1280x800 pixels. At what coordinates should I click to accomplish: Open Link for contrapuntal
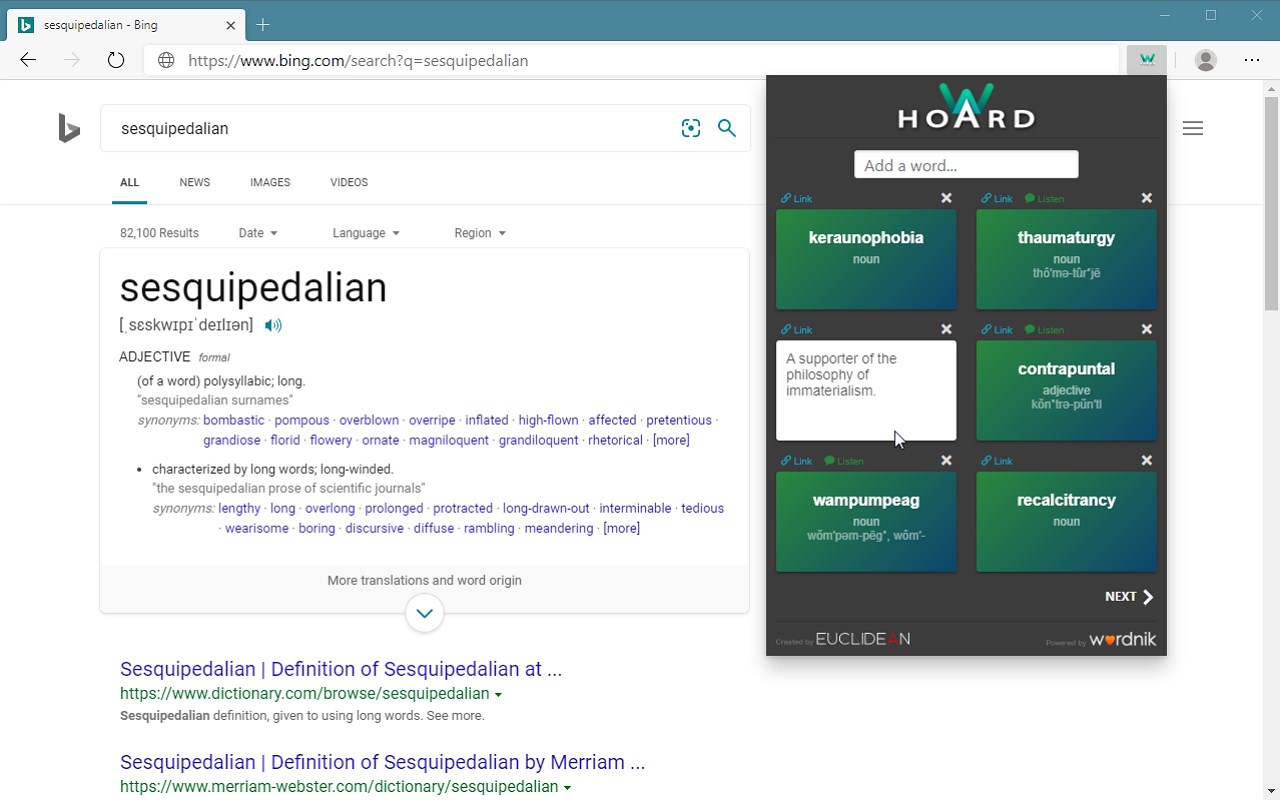[997, 330]
